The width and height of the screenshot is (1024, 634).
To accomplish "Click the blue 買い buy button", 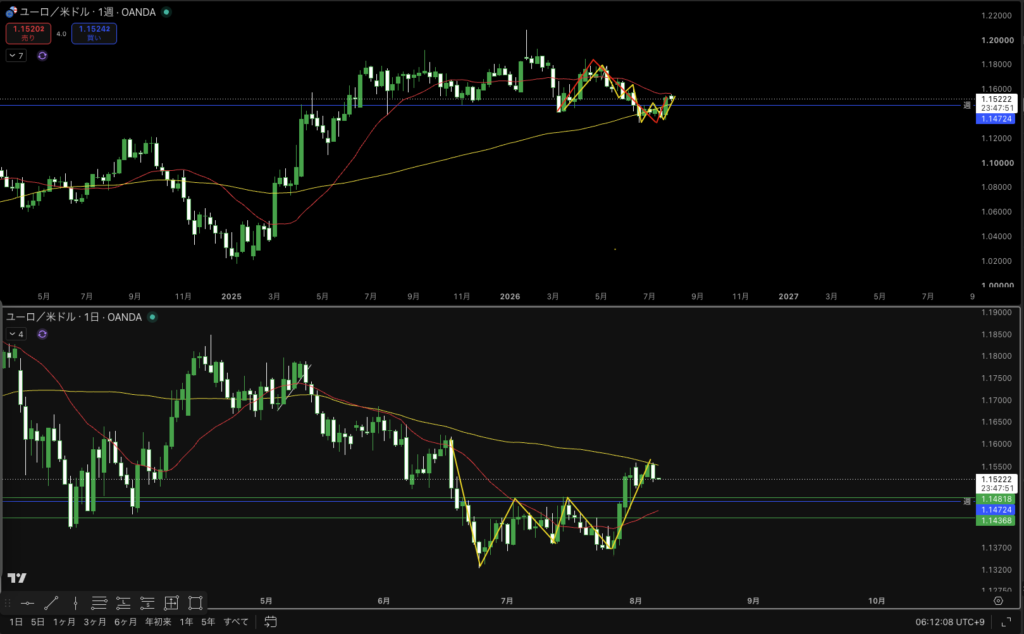I will pyautogui.click(x=94, y=33).
